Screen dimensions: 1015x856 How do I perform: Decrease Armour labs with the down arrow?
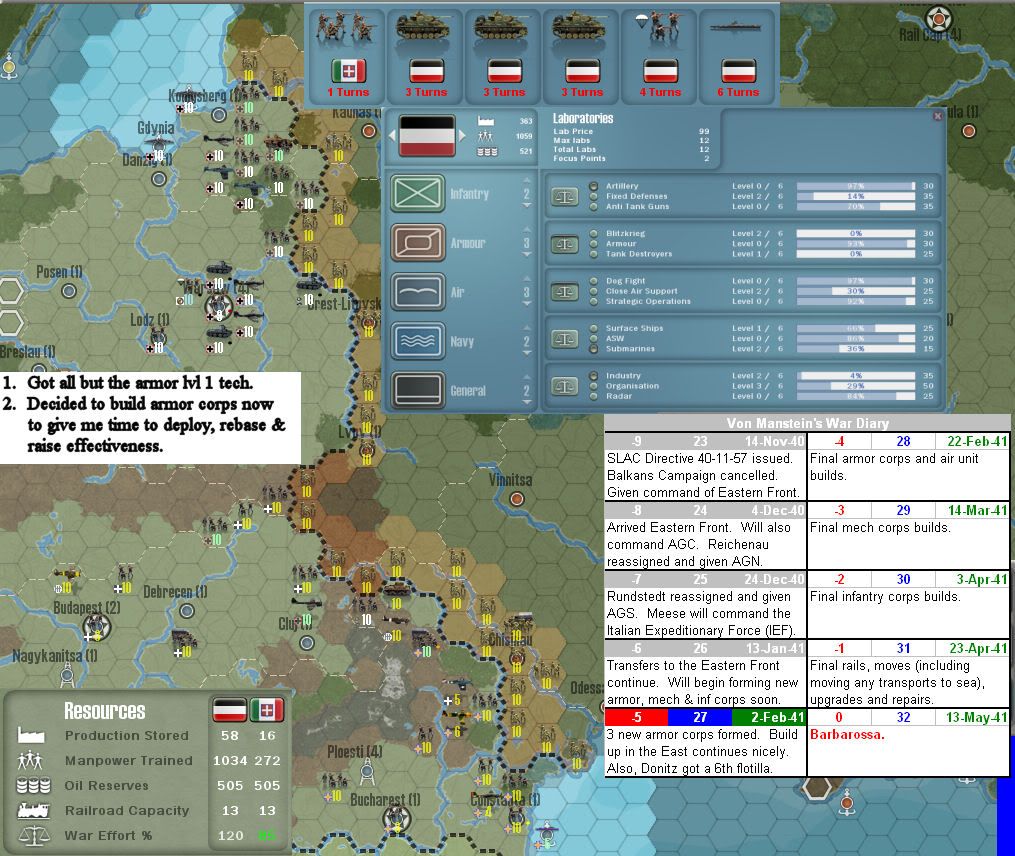[x=527, y=255]
